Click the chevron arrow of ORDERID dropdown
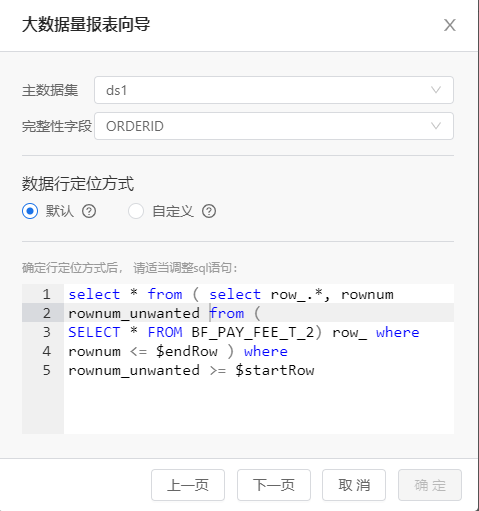 [436, 126]
